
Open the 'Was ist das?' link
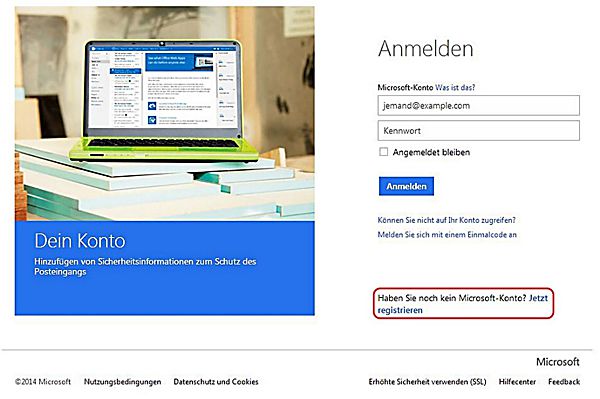455,87
